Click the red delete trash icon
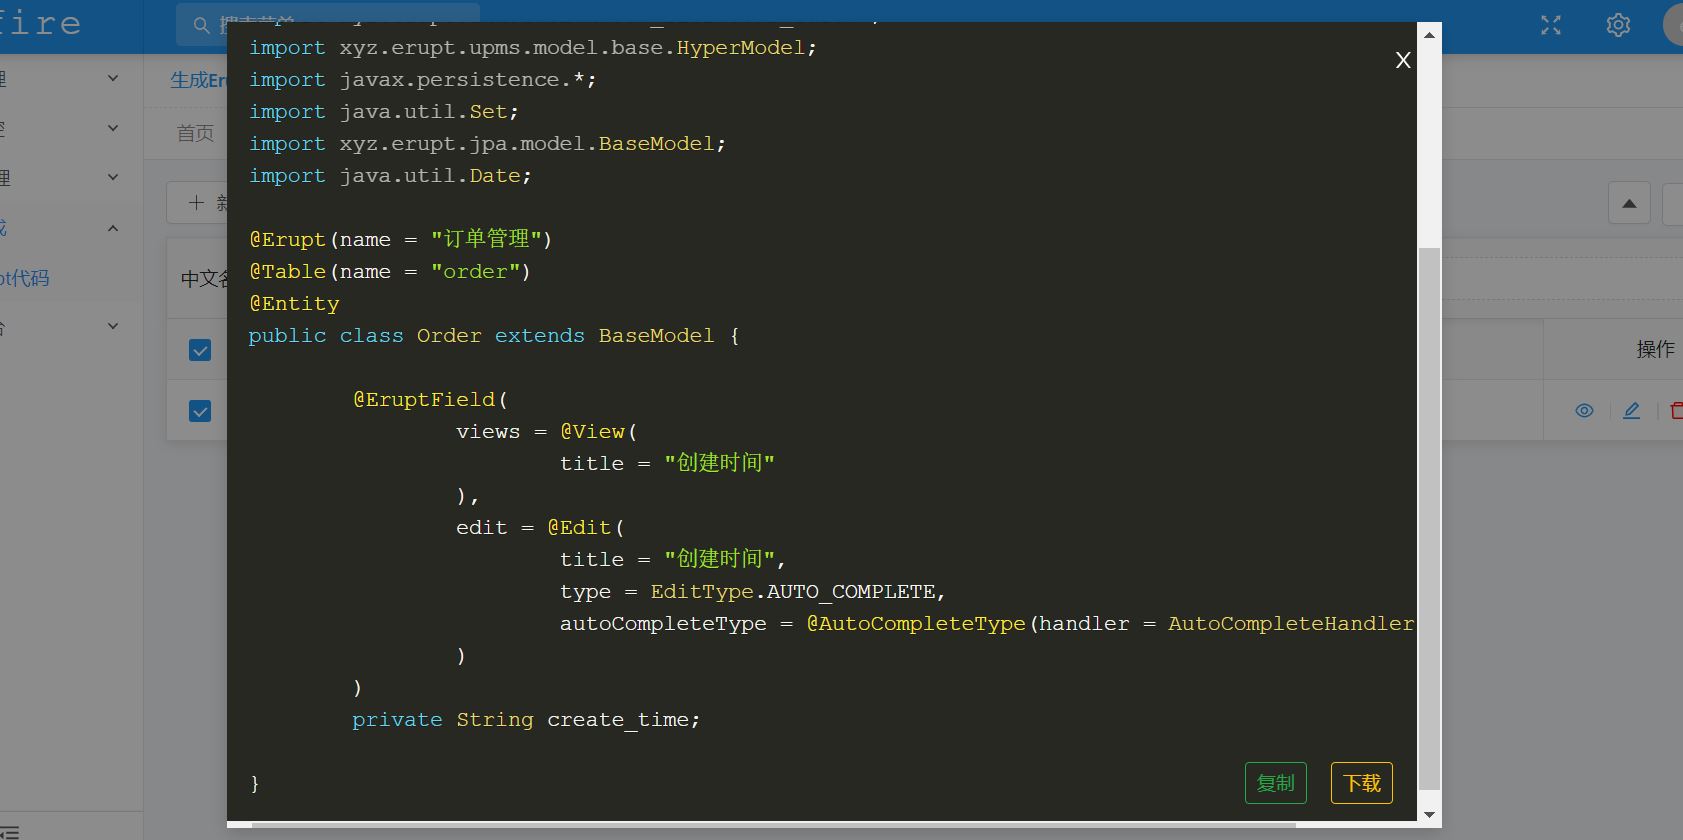 click(1676, 410)
